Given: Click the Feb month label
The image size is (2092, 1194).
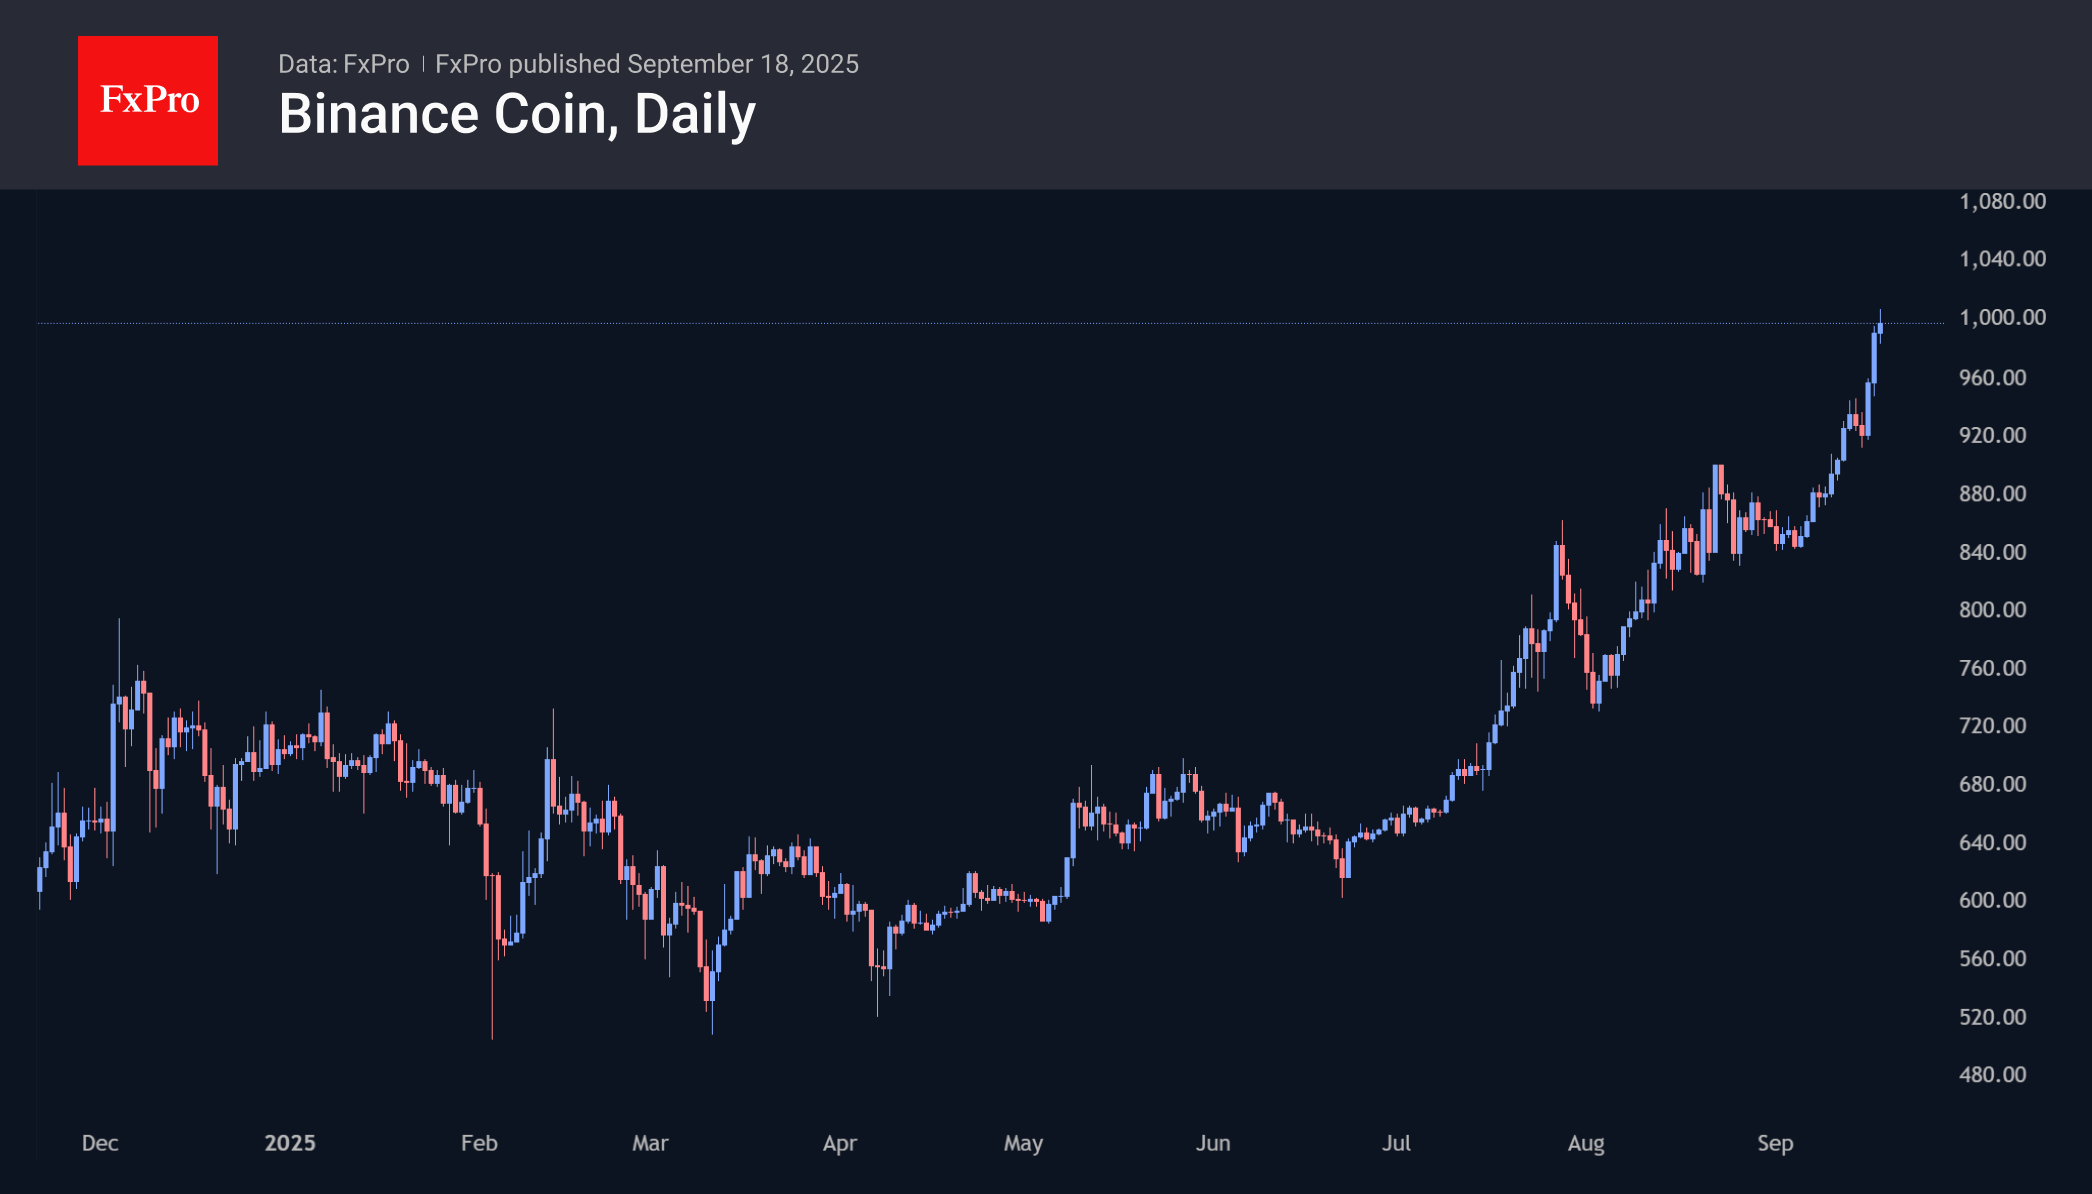Looking at the screenshot, I should 479,1143.
